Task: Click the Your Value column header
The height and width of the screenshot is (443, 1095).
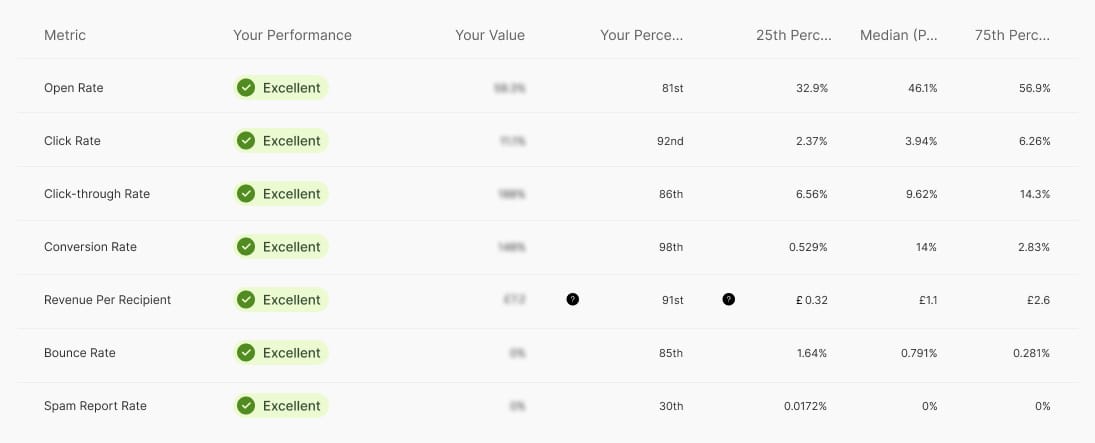Action: pyautogui.click(x=489, y=35)
